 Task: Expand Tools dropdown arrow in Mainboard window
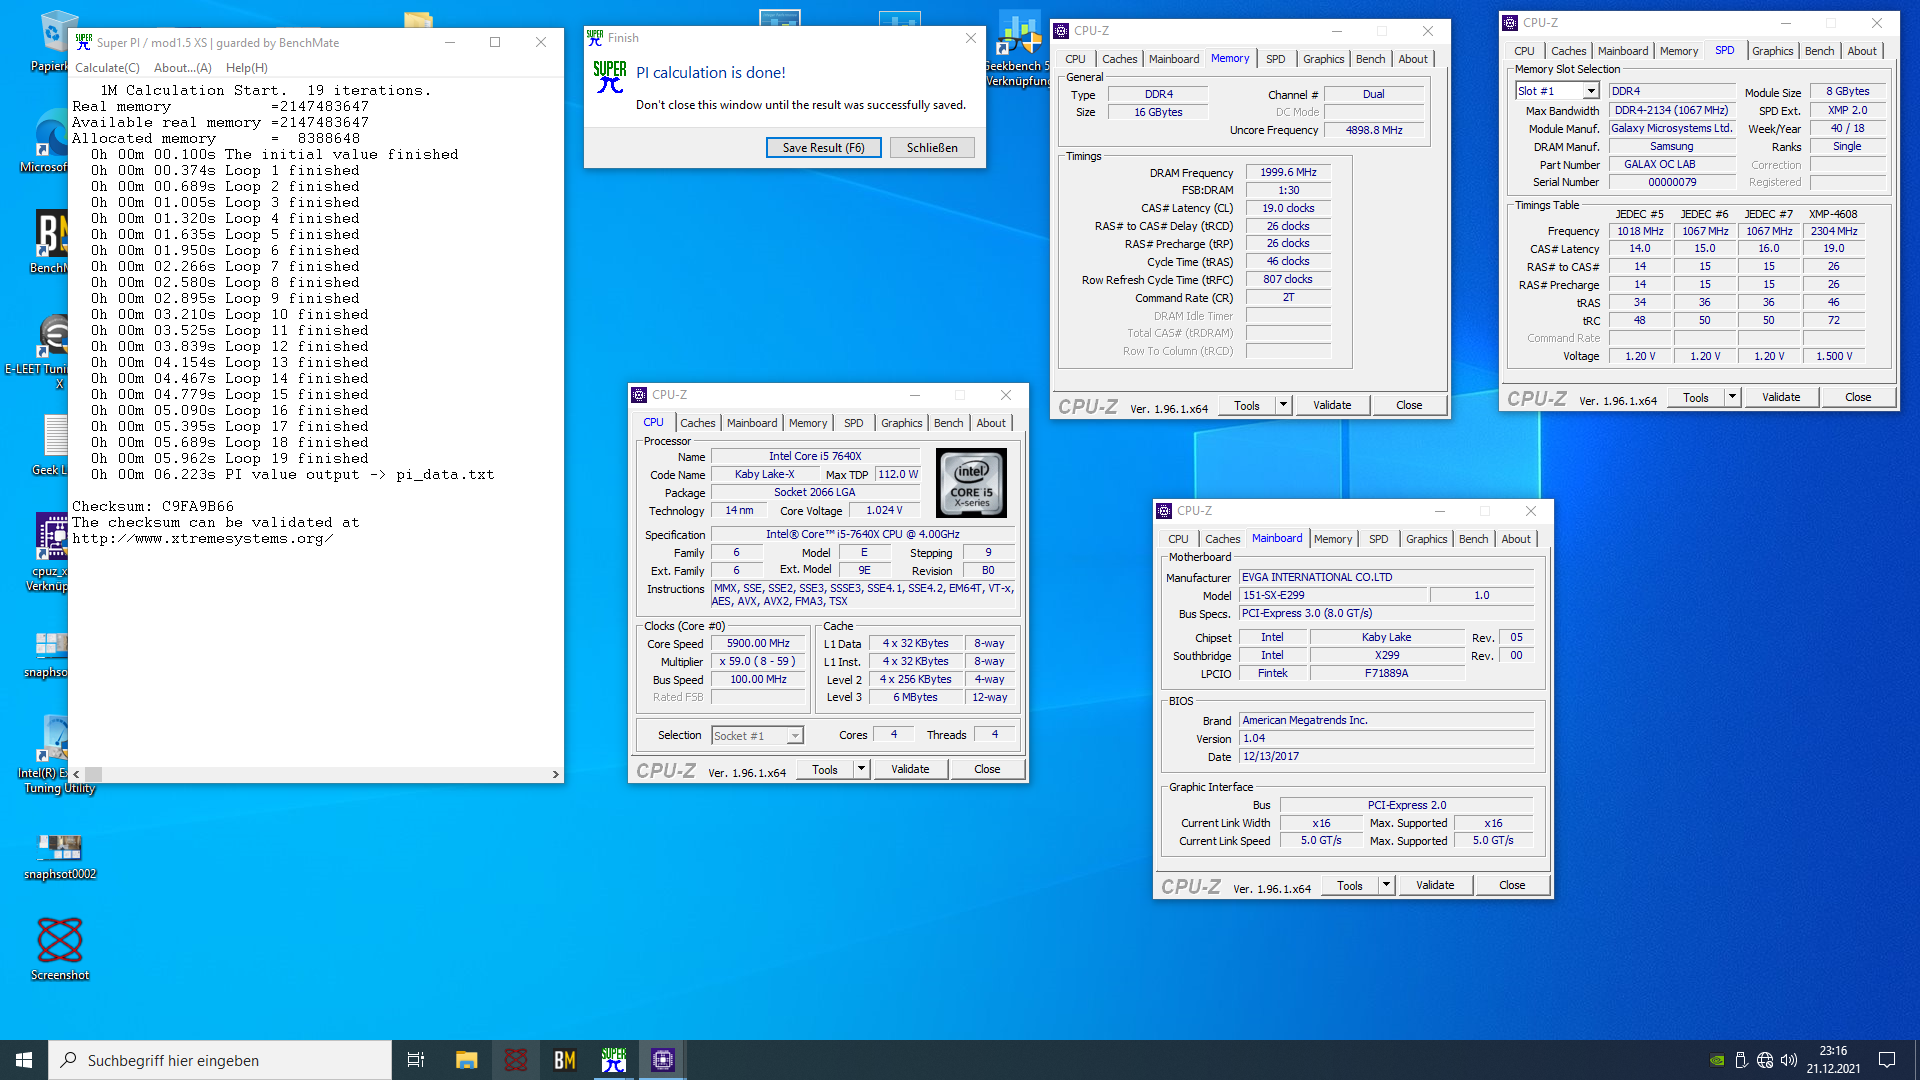[1386, 885]
